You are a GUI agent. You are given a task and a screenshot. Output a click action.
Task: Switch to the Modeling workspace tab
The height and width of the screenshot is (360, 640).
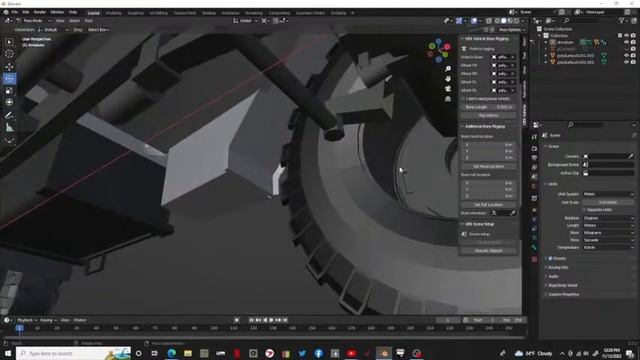coord(113,13)
